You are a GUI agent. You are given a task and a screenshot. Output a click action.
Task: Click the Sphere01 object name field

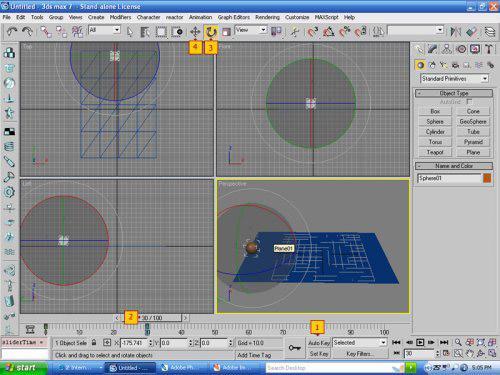click(x=449, y=178)
